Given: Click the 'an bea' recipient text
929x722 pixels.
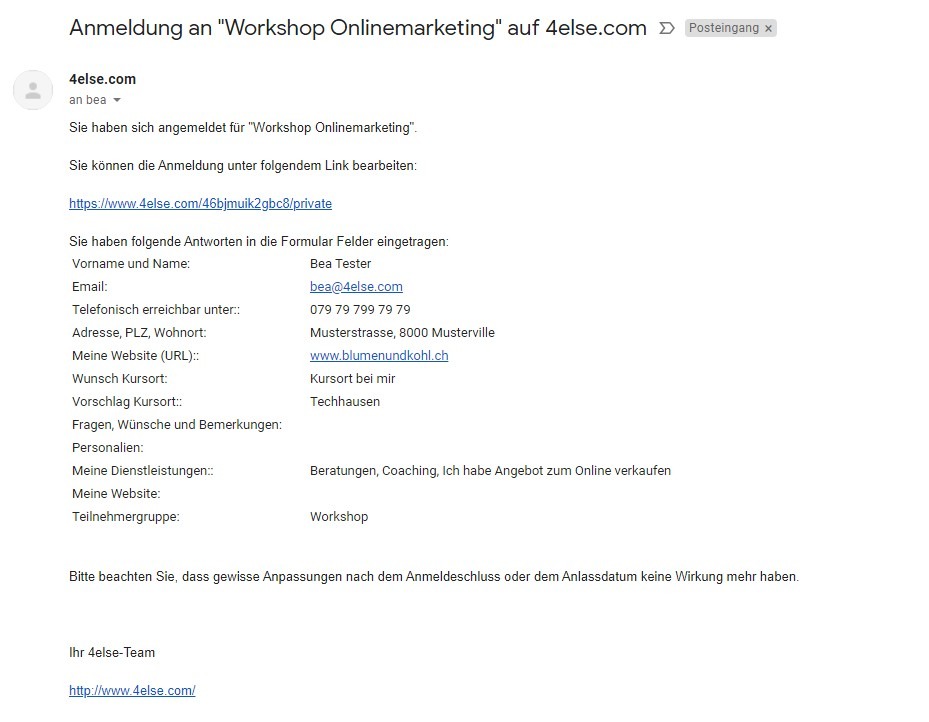Looking at the screenshot, I should point(88,100).
